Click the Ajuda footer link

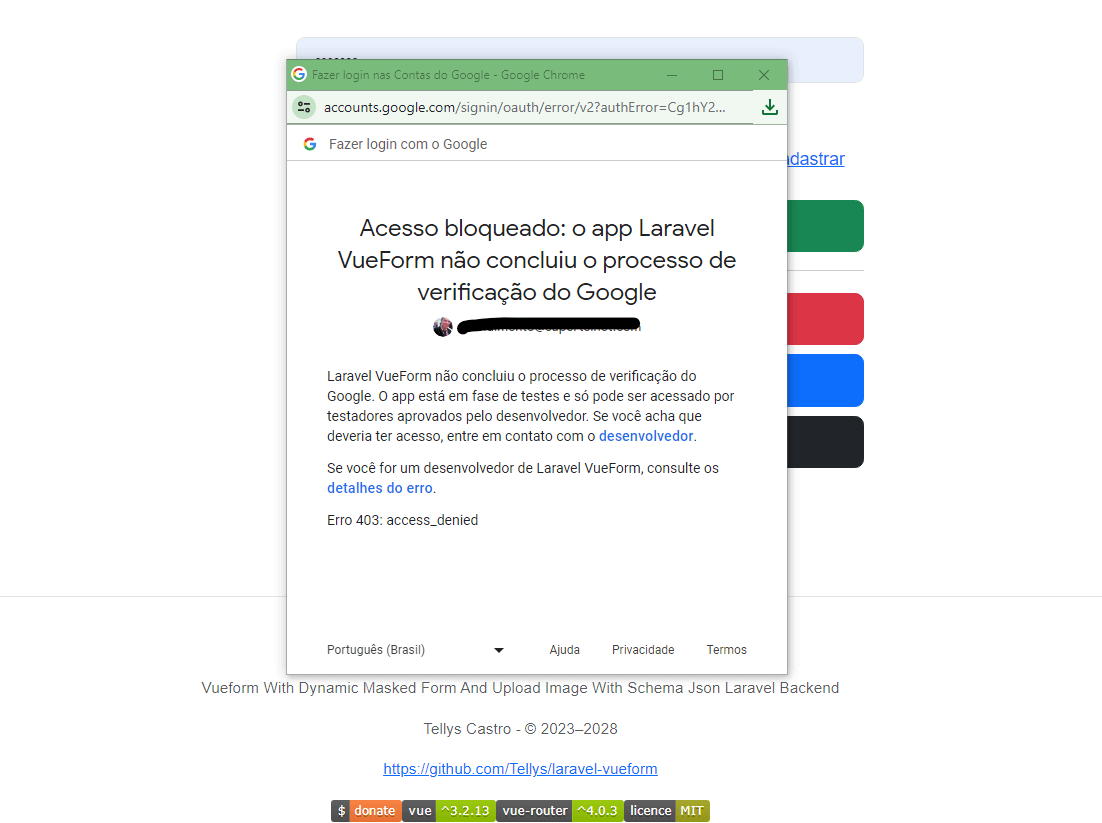pos(564,650)
